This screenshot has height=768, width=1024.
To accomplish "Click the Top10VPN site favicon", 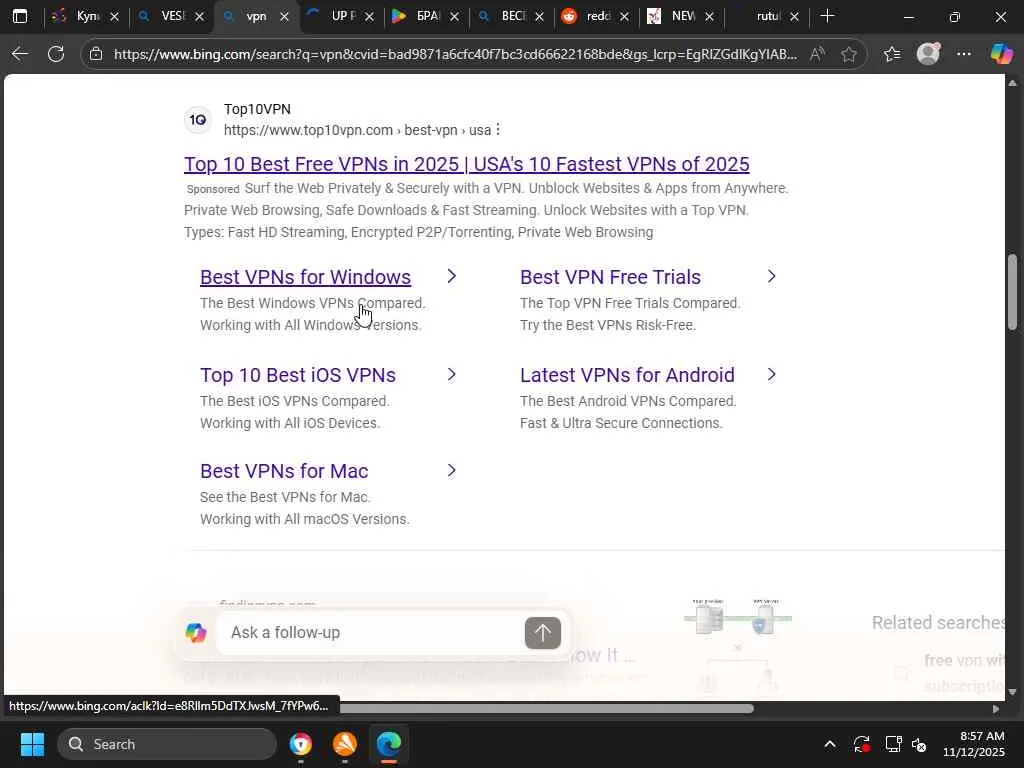I will pyautogui.click(x=197, y=120).
